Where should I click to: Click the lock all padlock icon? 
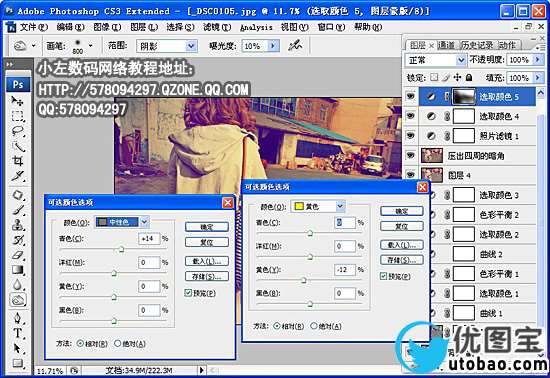click(469, 77)
